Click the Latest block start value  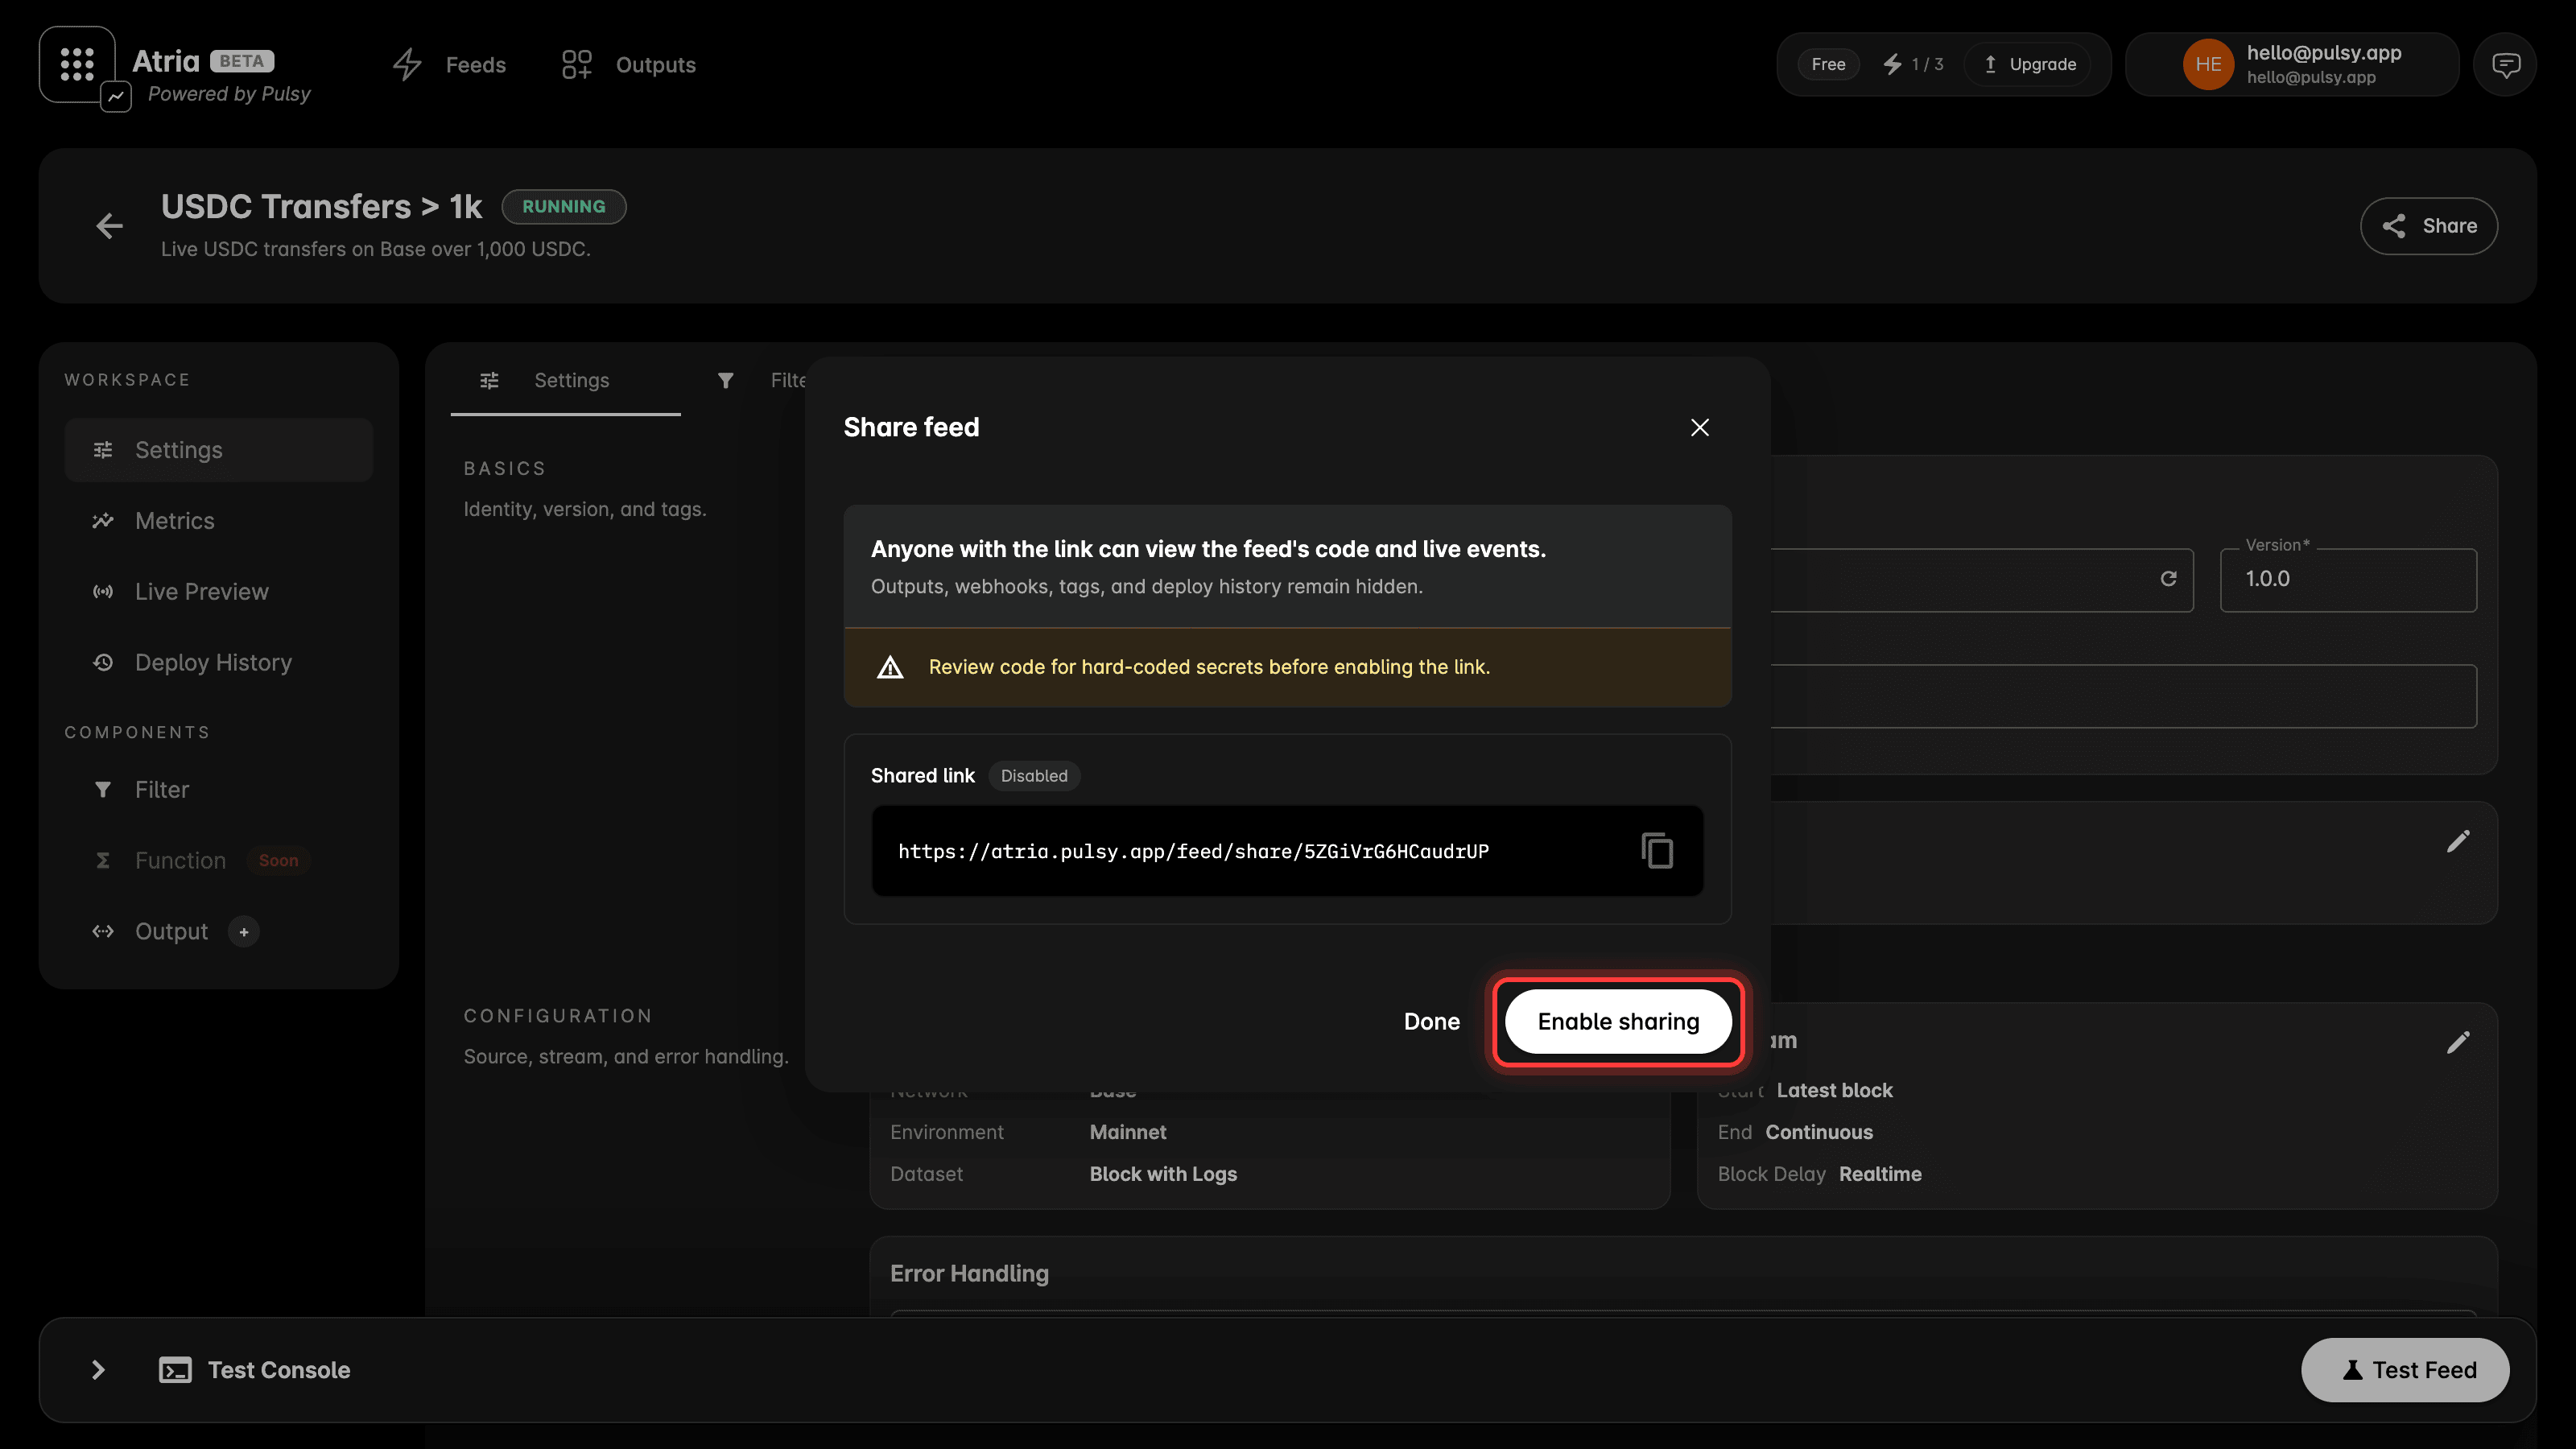tap(1834, 1090)
